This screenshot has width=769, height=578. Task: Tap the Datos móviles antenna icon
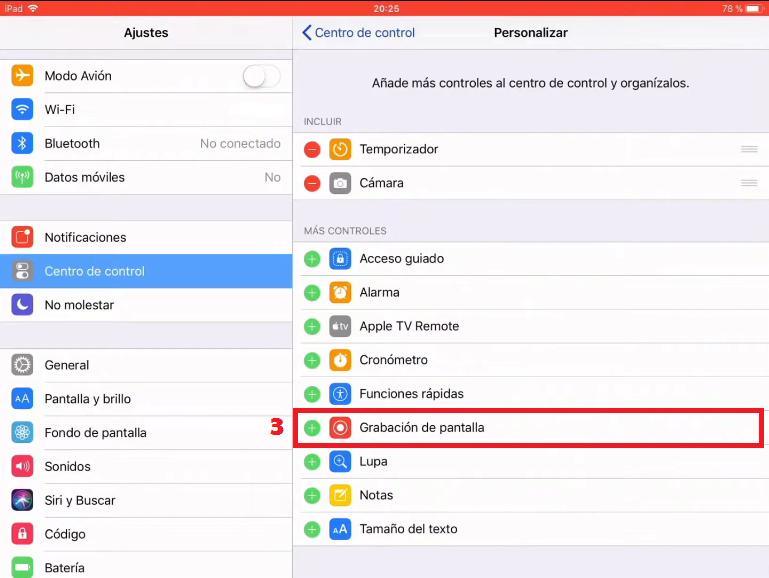(22, 177)
